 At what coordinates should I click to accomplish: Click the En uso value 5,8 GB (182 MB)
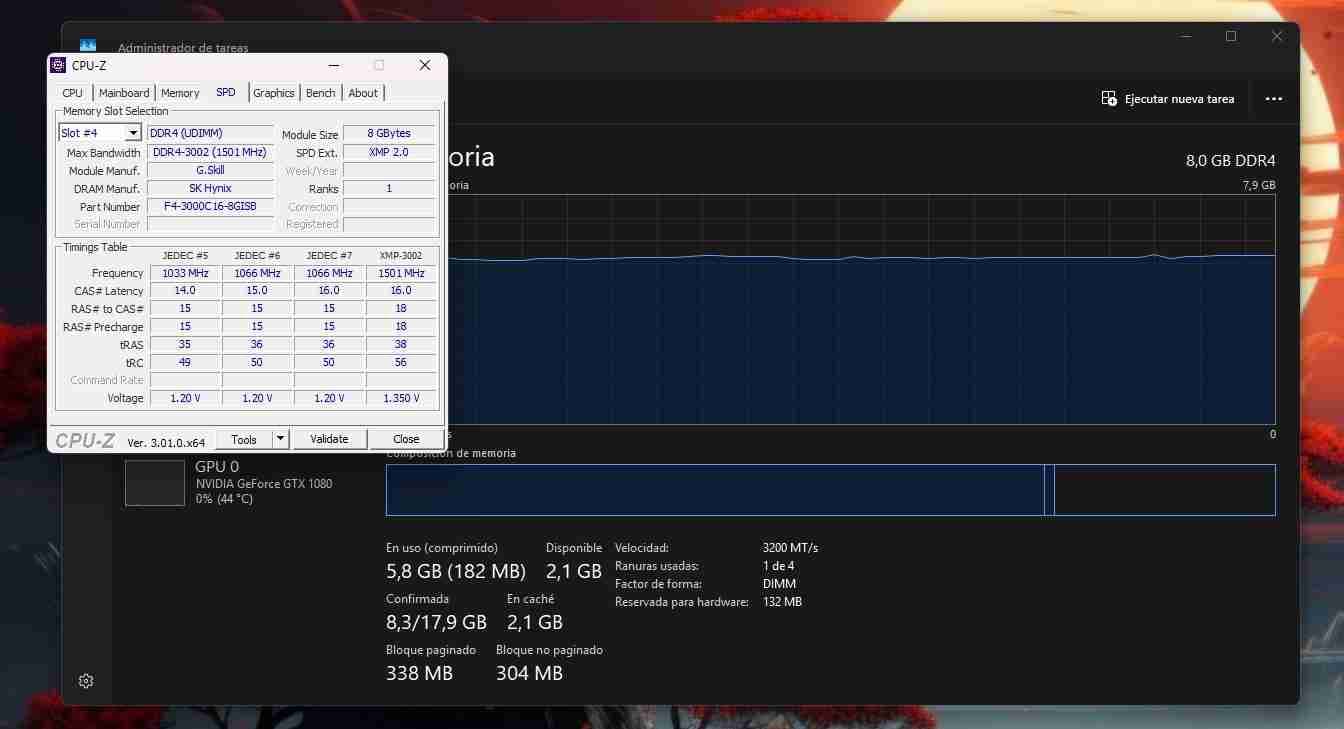pyautogui.click(x=456, y=572)
